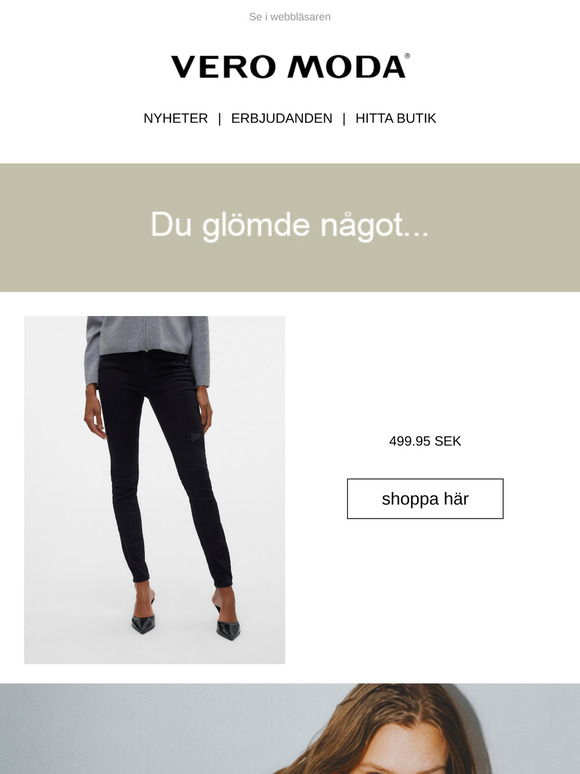
Task: Open the ERBJUDANDEN menu link
Action: [x=281, y=118]
